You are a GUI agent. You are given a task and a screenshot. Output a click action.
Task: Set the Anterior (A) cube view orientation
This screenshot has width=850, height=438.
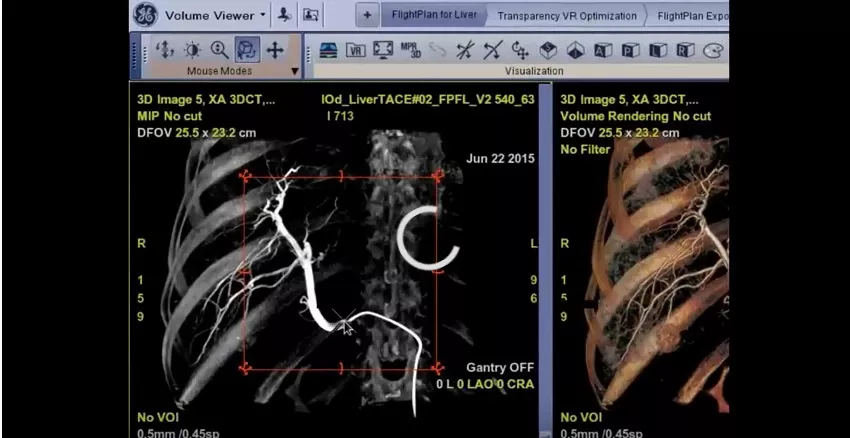click(x=603, y=50)
